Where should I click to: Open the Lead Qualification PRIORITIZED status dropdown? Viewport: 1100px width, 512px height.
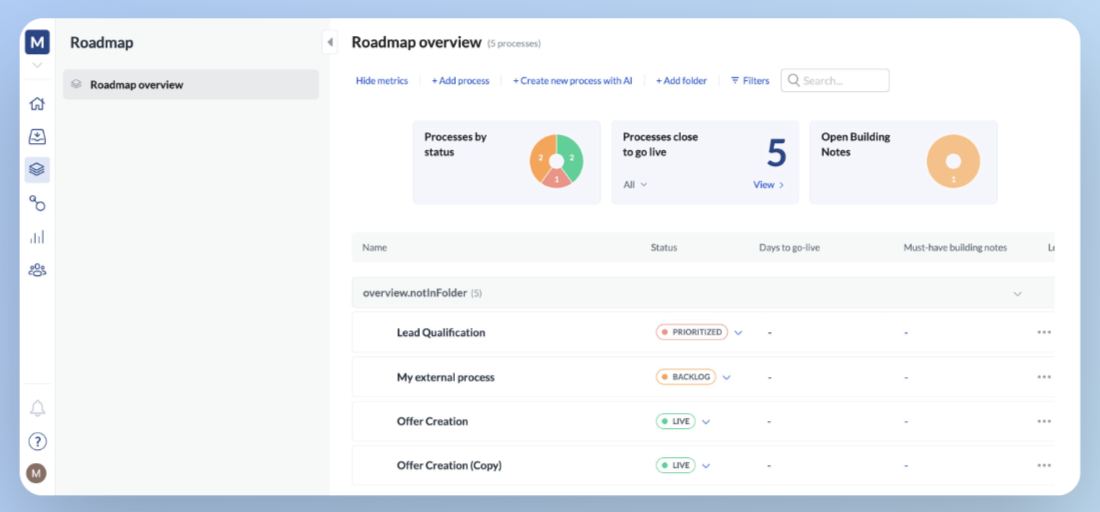coord(738,332)
